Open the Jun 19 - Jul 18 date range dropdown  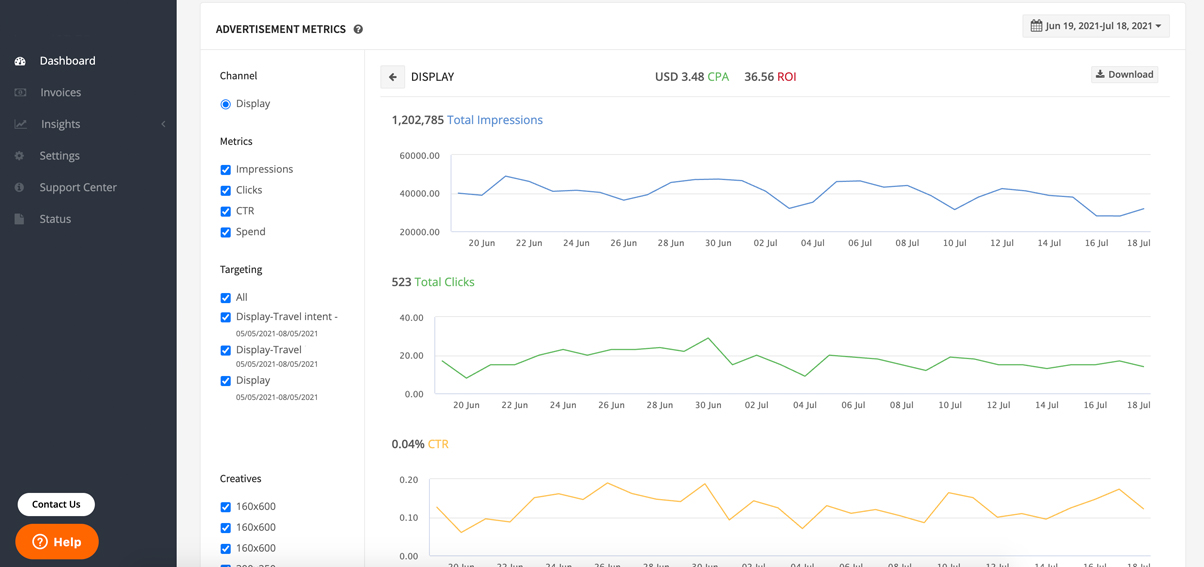(1096, 26)
